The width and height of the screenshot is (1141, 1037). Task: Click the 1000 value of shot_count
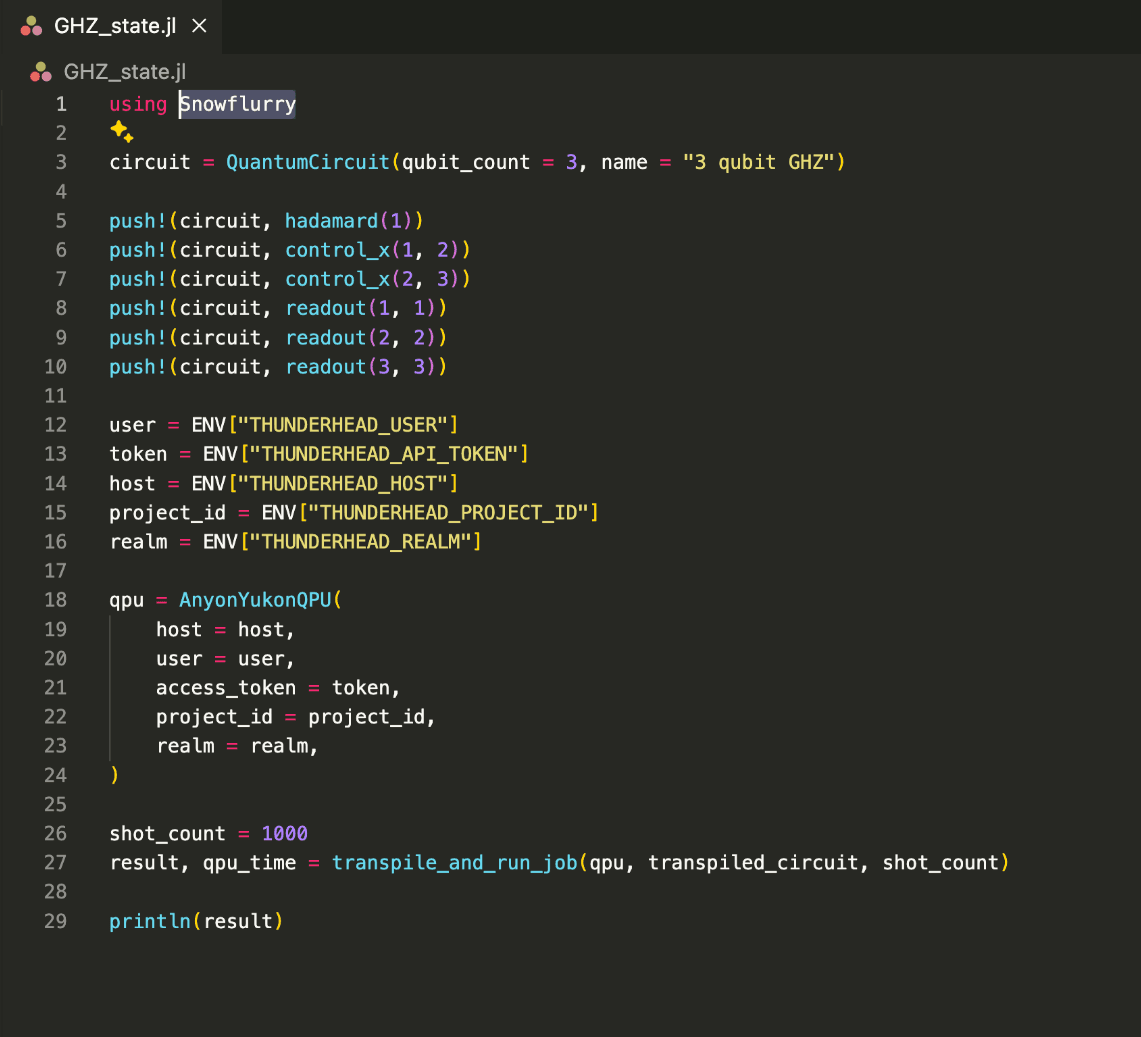(285, 834)
